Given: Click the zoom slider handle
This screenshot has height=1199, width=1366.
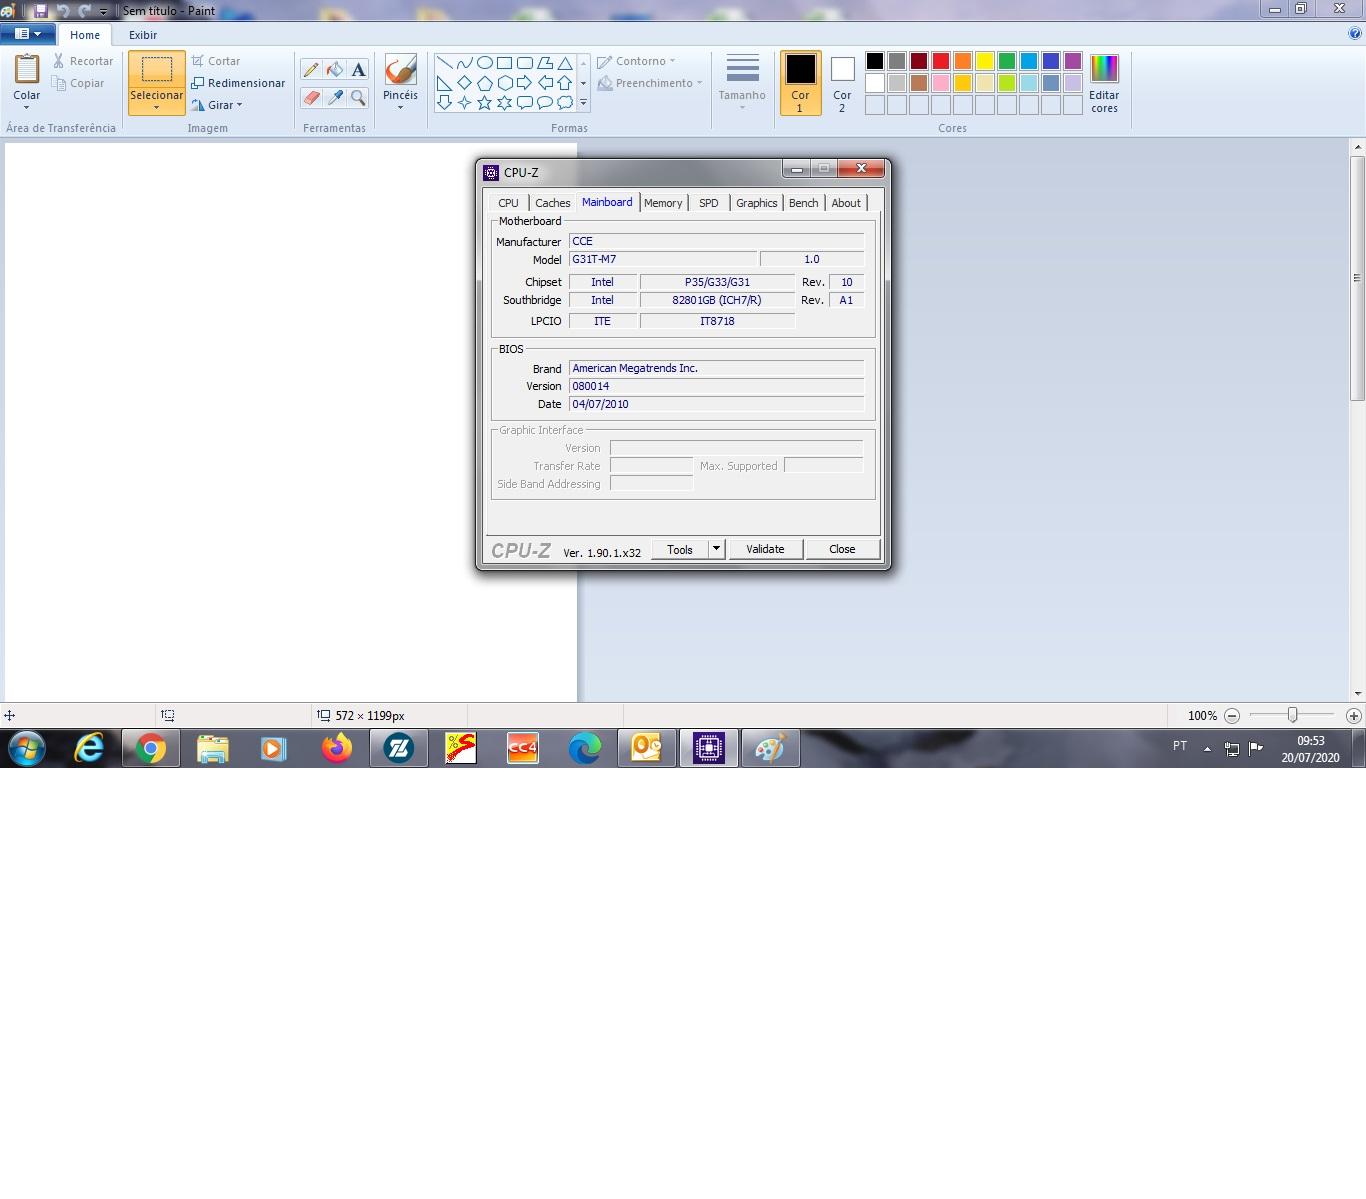Looking at the screenshot, I should tap(1293, 715).
